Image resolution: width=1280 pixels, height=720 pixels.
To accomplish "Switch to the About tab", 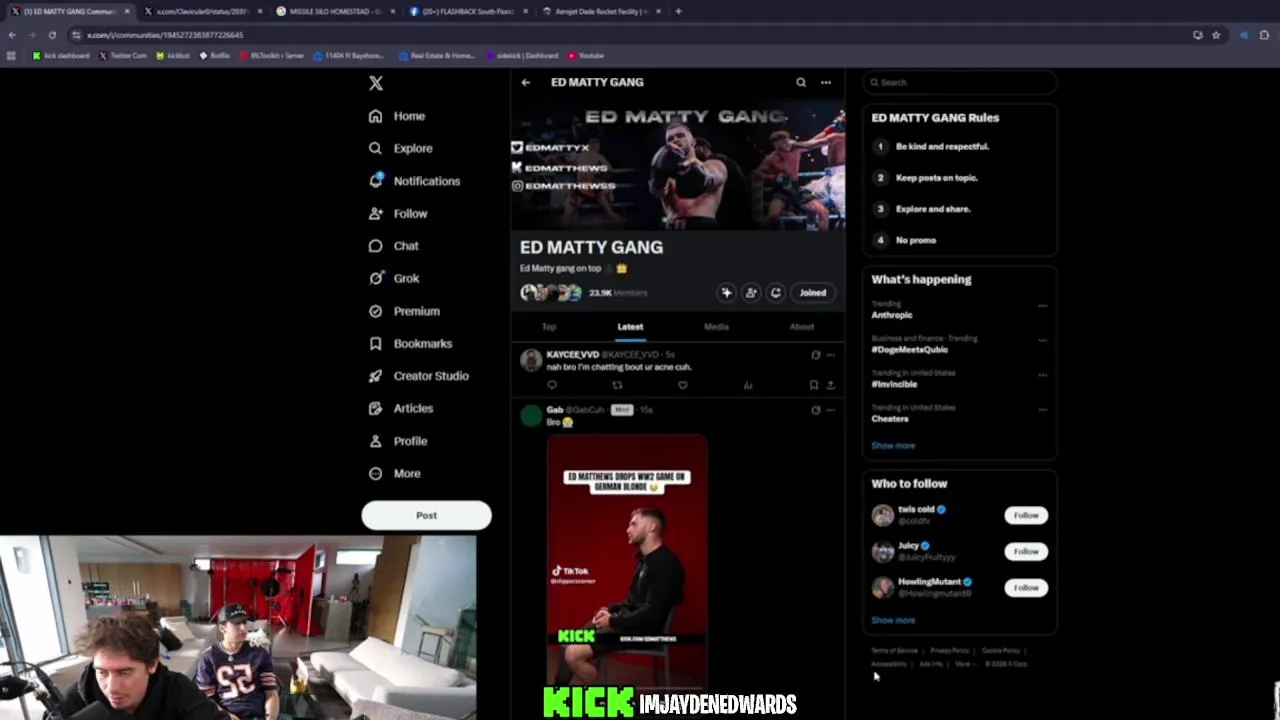I will [x=802, y=327].
